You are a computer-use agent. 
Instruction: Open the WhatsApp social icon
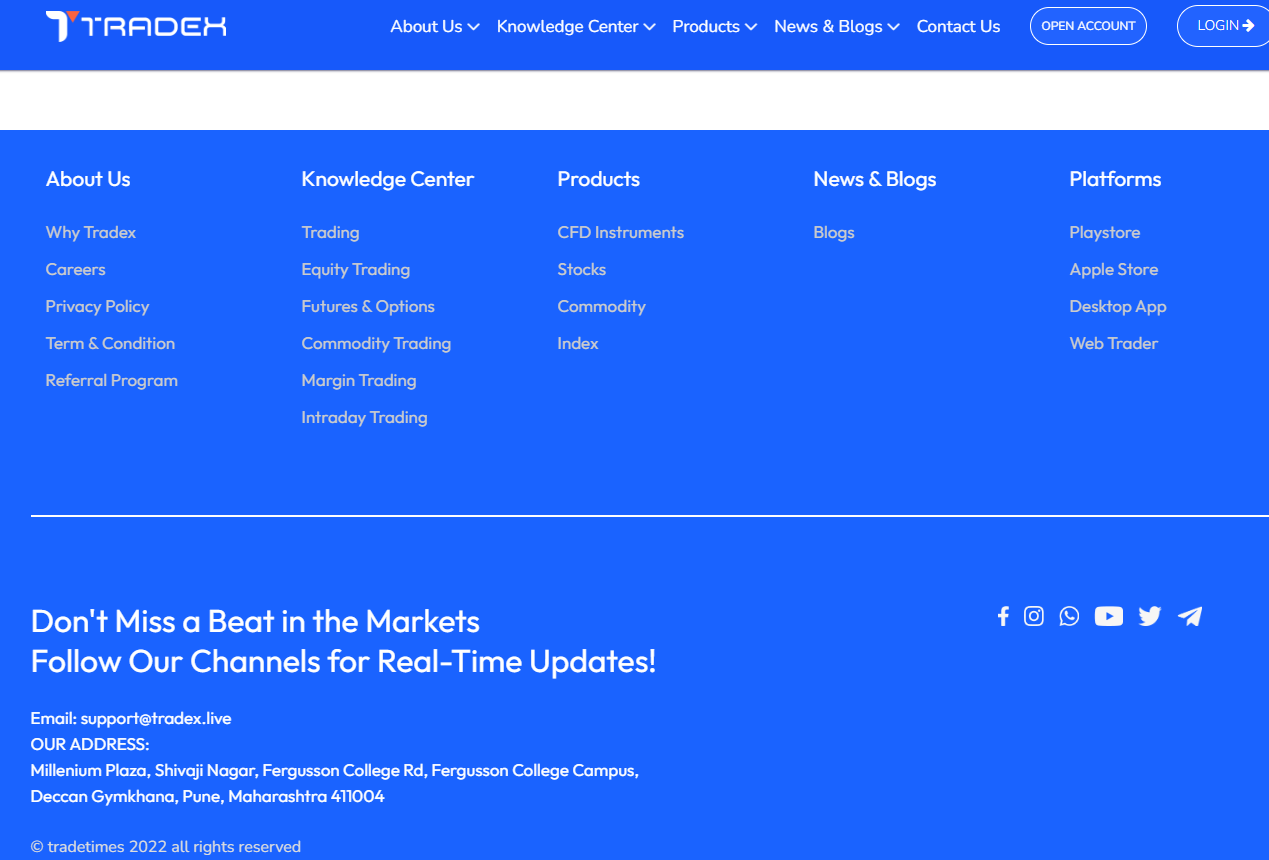pyautogui.click(x=1070, y=616)
